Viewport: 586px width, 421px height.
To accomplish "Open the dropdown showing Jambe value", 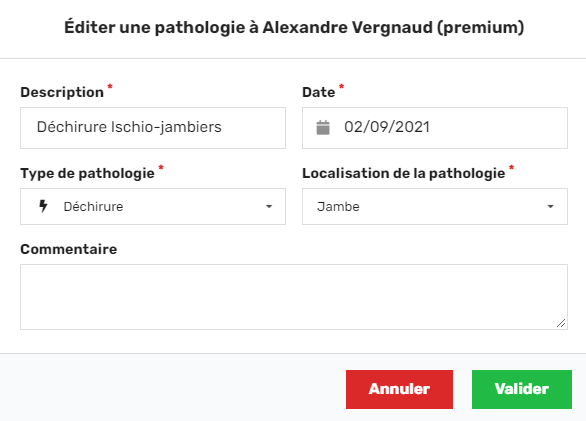I will (435, 206).
